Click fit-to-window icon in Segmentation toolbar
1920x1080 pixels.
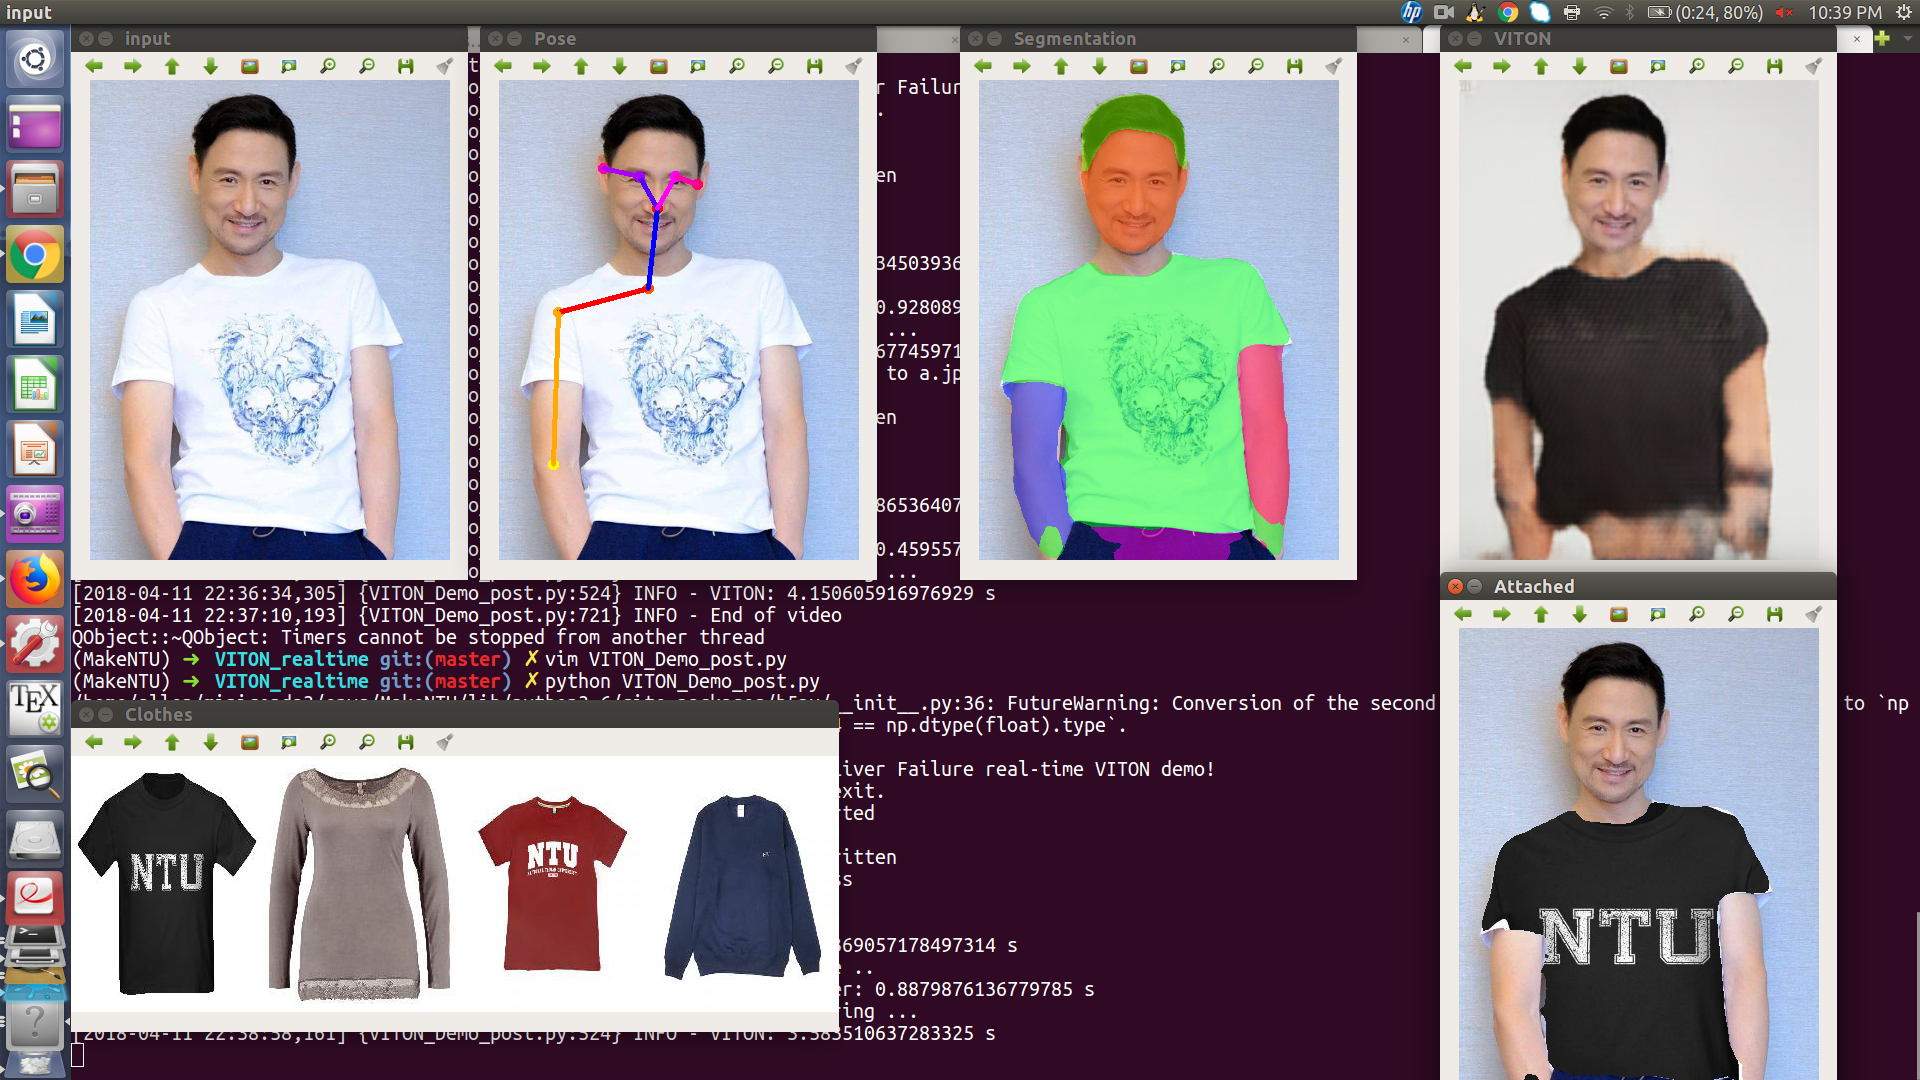click(1178, 66)
